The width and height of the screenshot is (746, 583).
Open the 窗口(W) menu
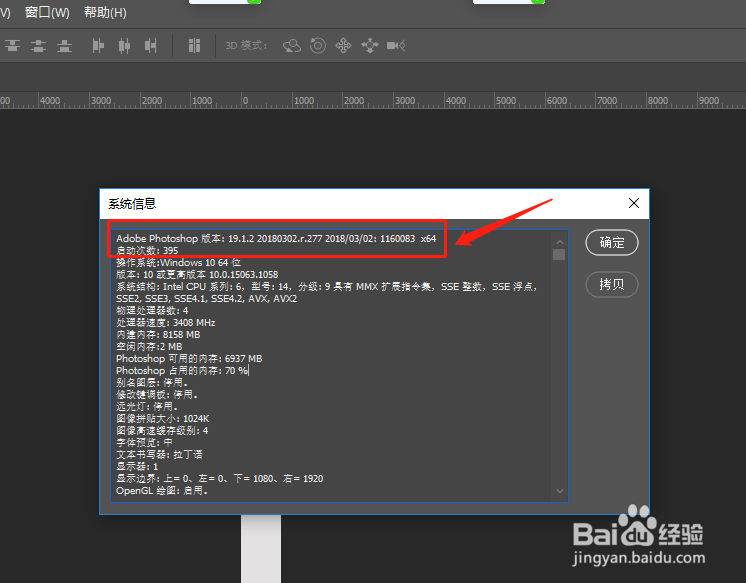(x=47, y=12)
